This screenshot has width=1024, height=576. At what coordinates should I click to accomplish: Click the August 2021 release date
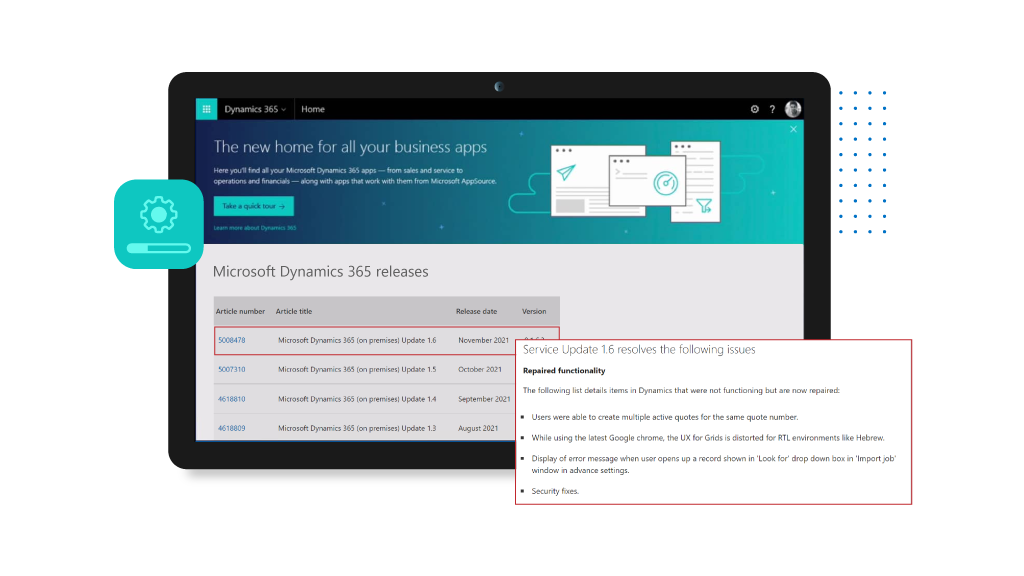[x=478, y=428]
